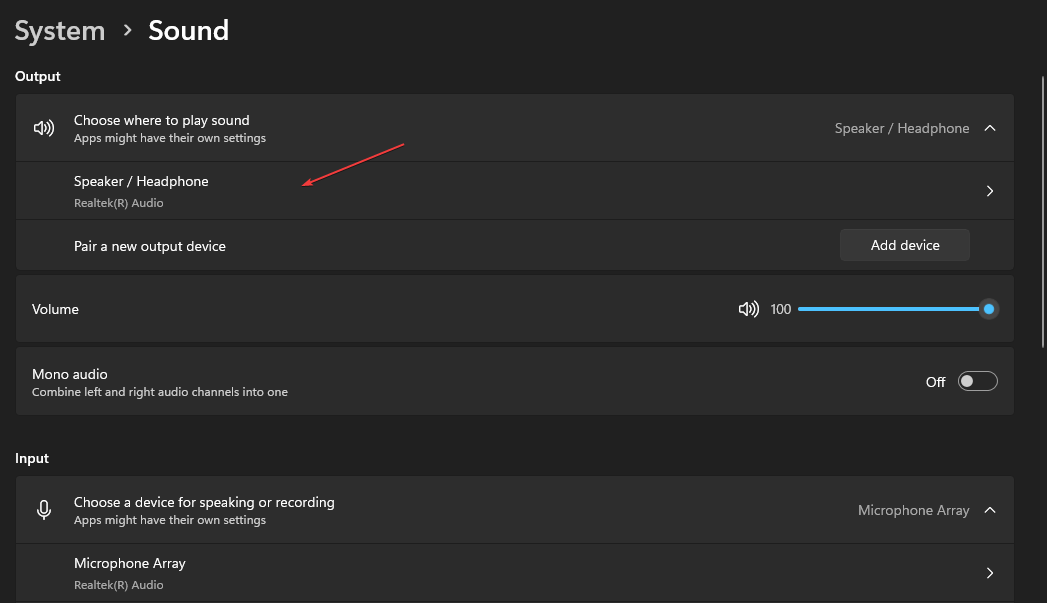Click the speaker icon beside Choose where to play sound
The image size is (1047, 603).
pyautogui.click(x=44, y=128)
